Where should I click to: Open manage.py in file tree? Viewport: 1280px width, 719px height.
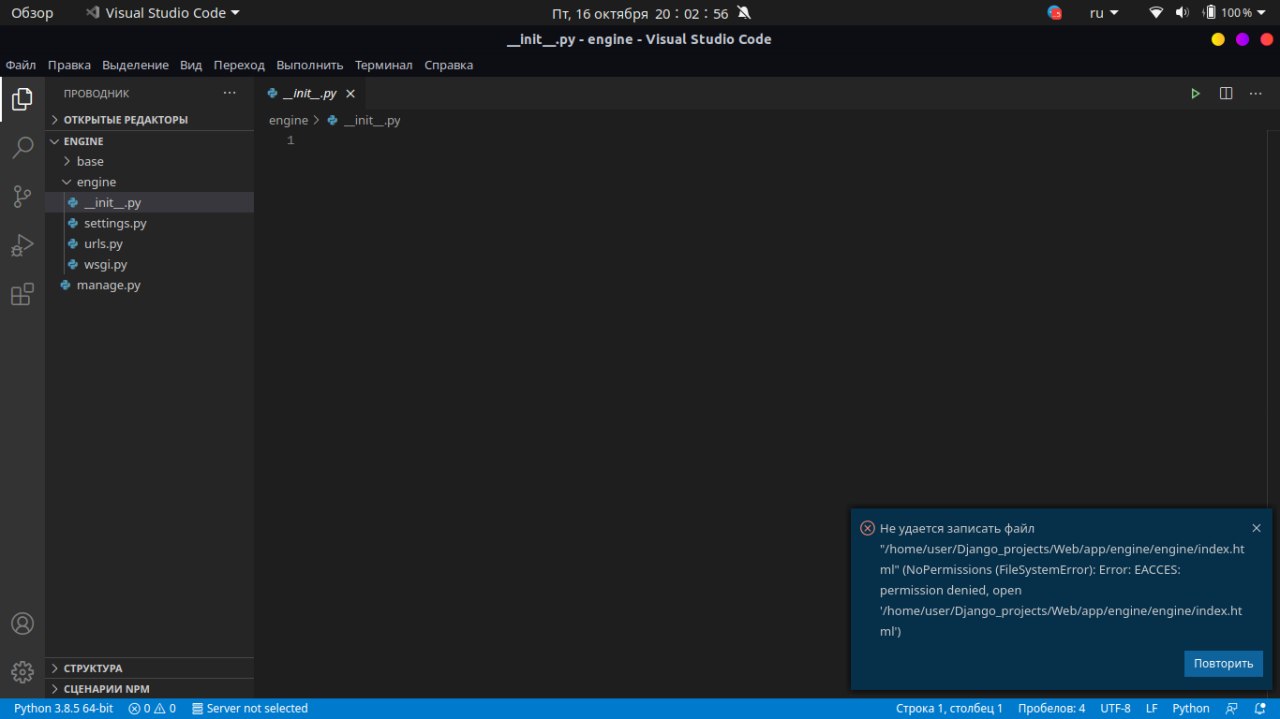pos(150,285)
